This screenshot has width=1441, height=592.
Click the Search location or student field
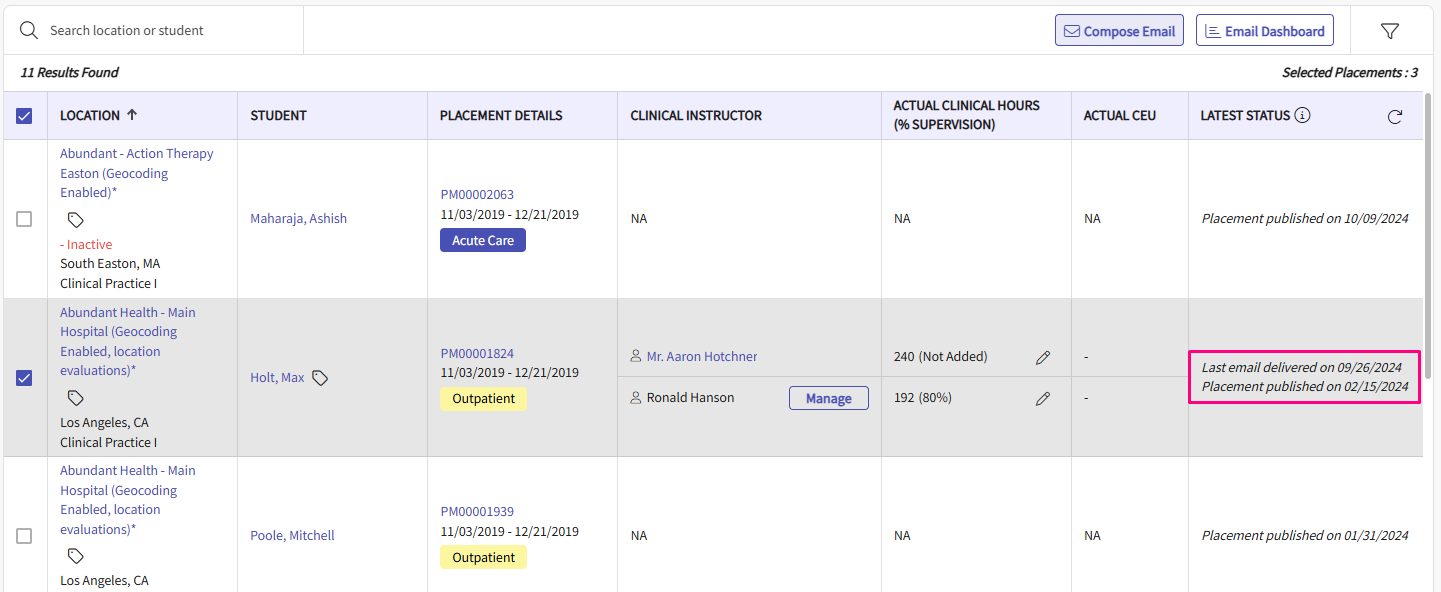[x=170, y=31]
